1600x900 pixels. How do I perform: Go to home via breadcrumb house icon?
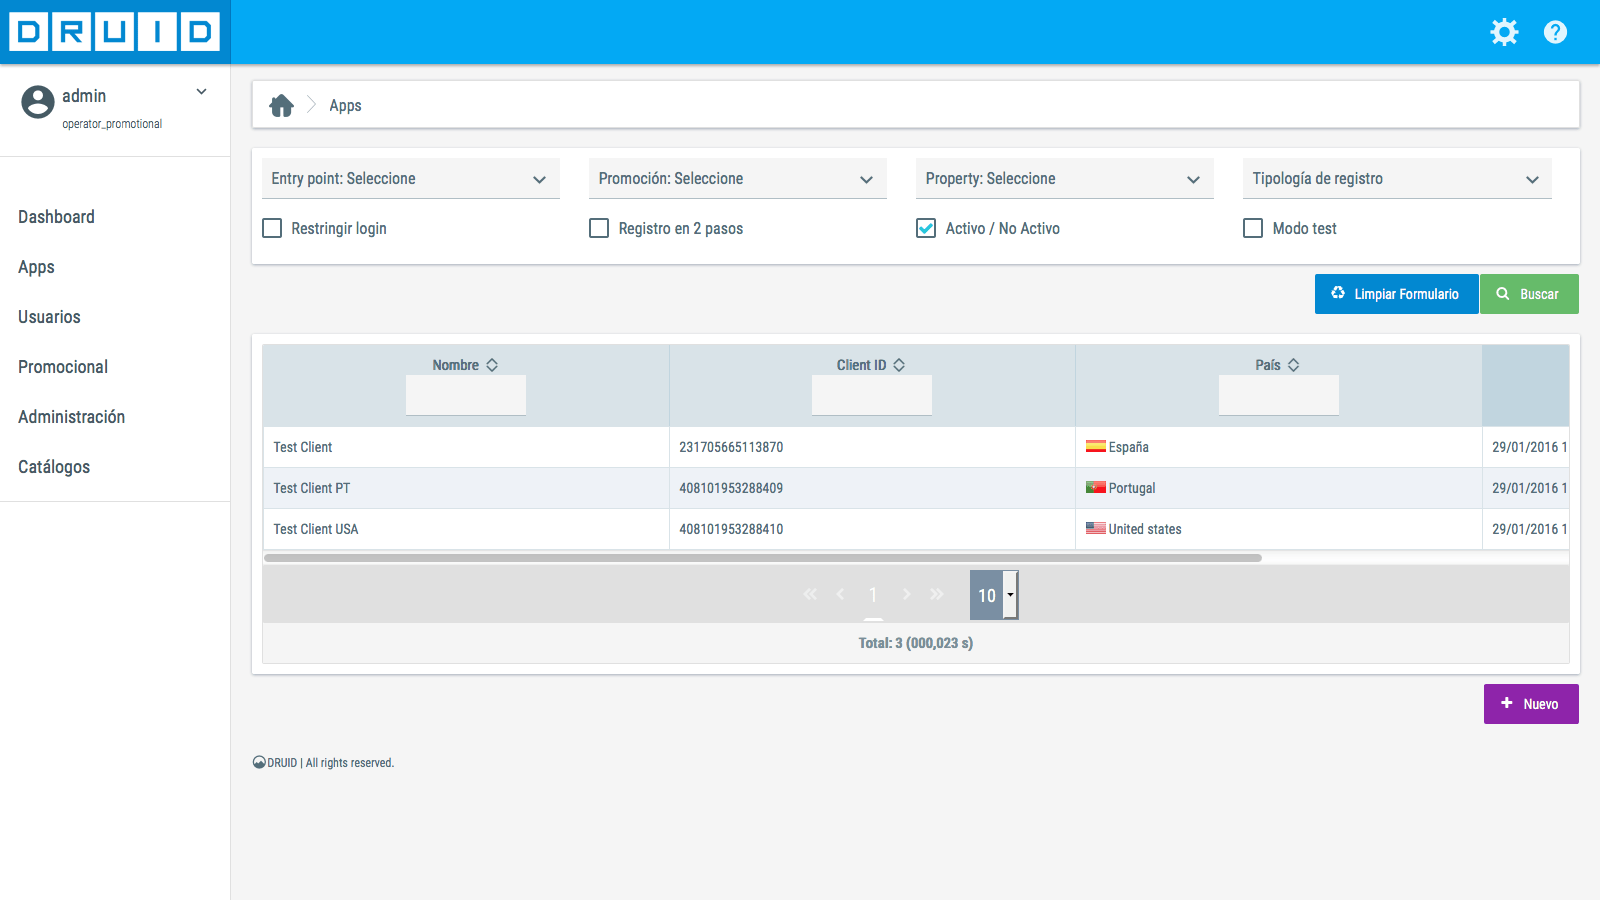click(x=282, y=105)
